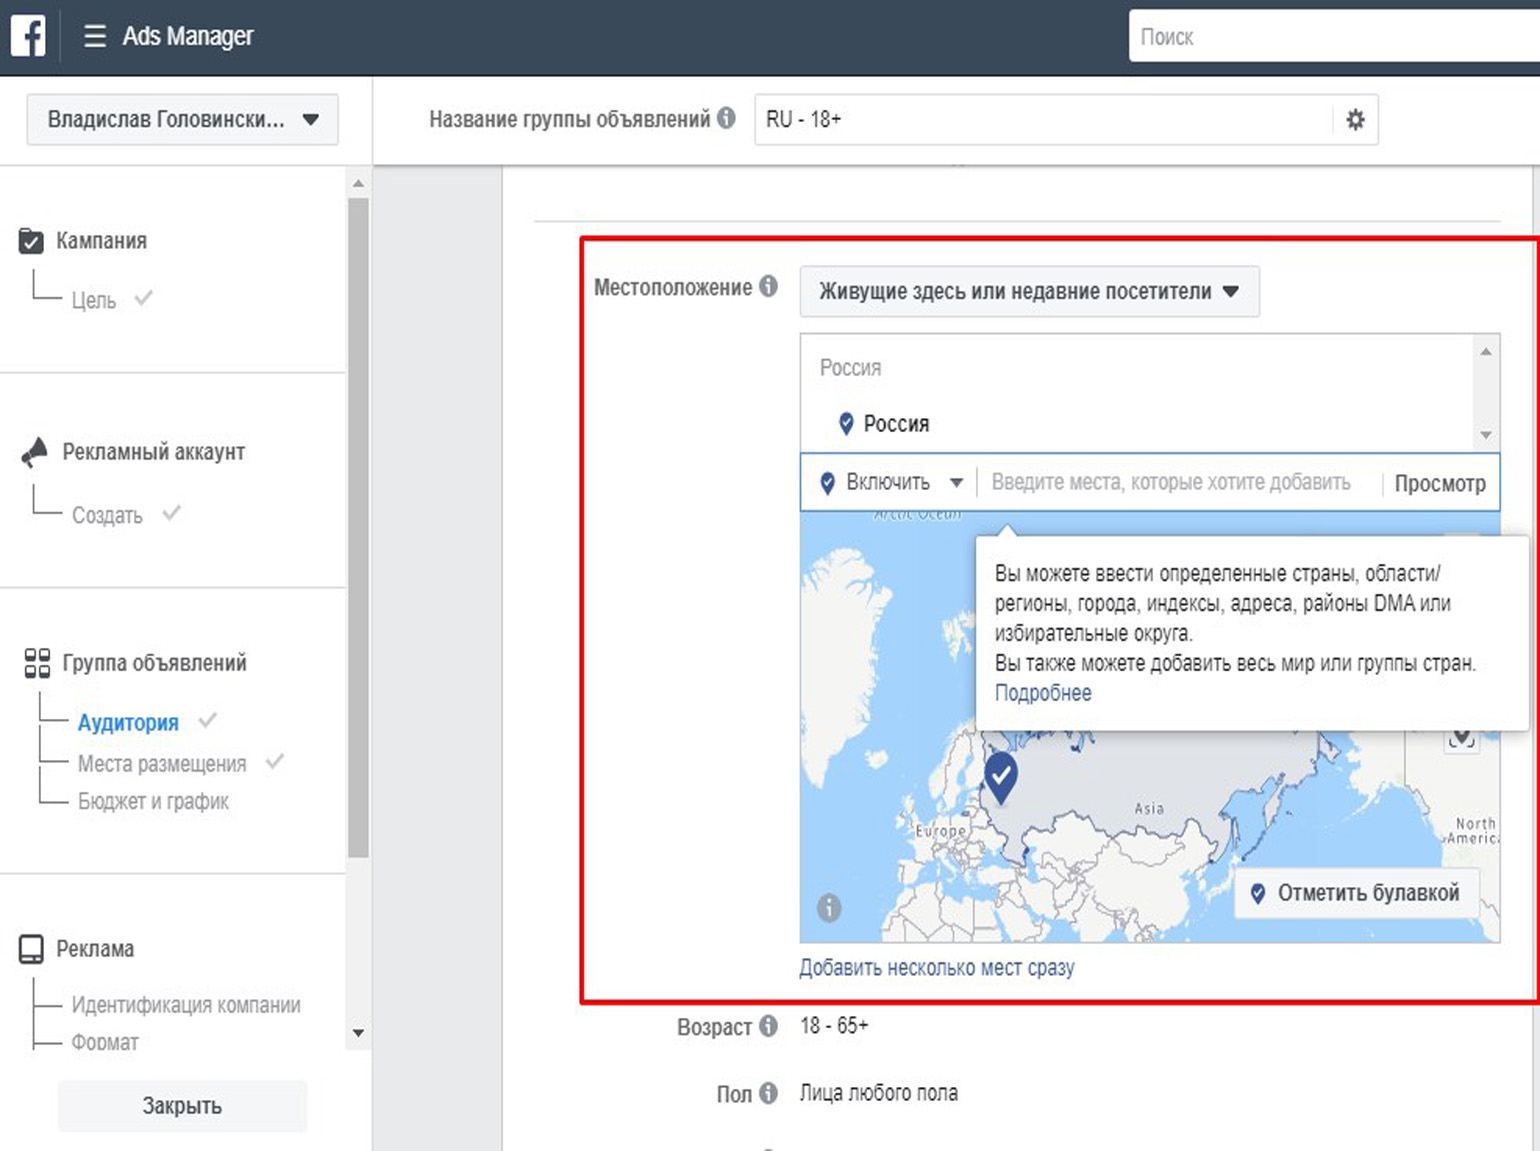Screen dimensions: 1540x1151
Task: Select Реклама in the sidebar
Action: (x=95, y=949)
